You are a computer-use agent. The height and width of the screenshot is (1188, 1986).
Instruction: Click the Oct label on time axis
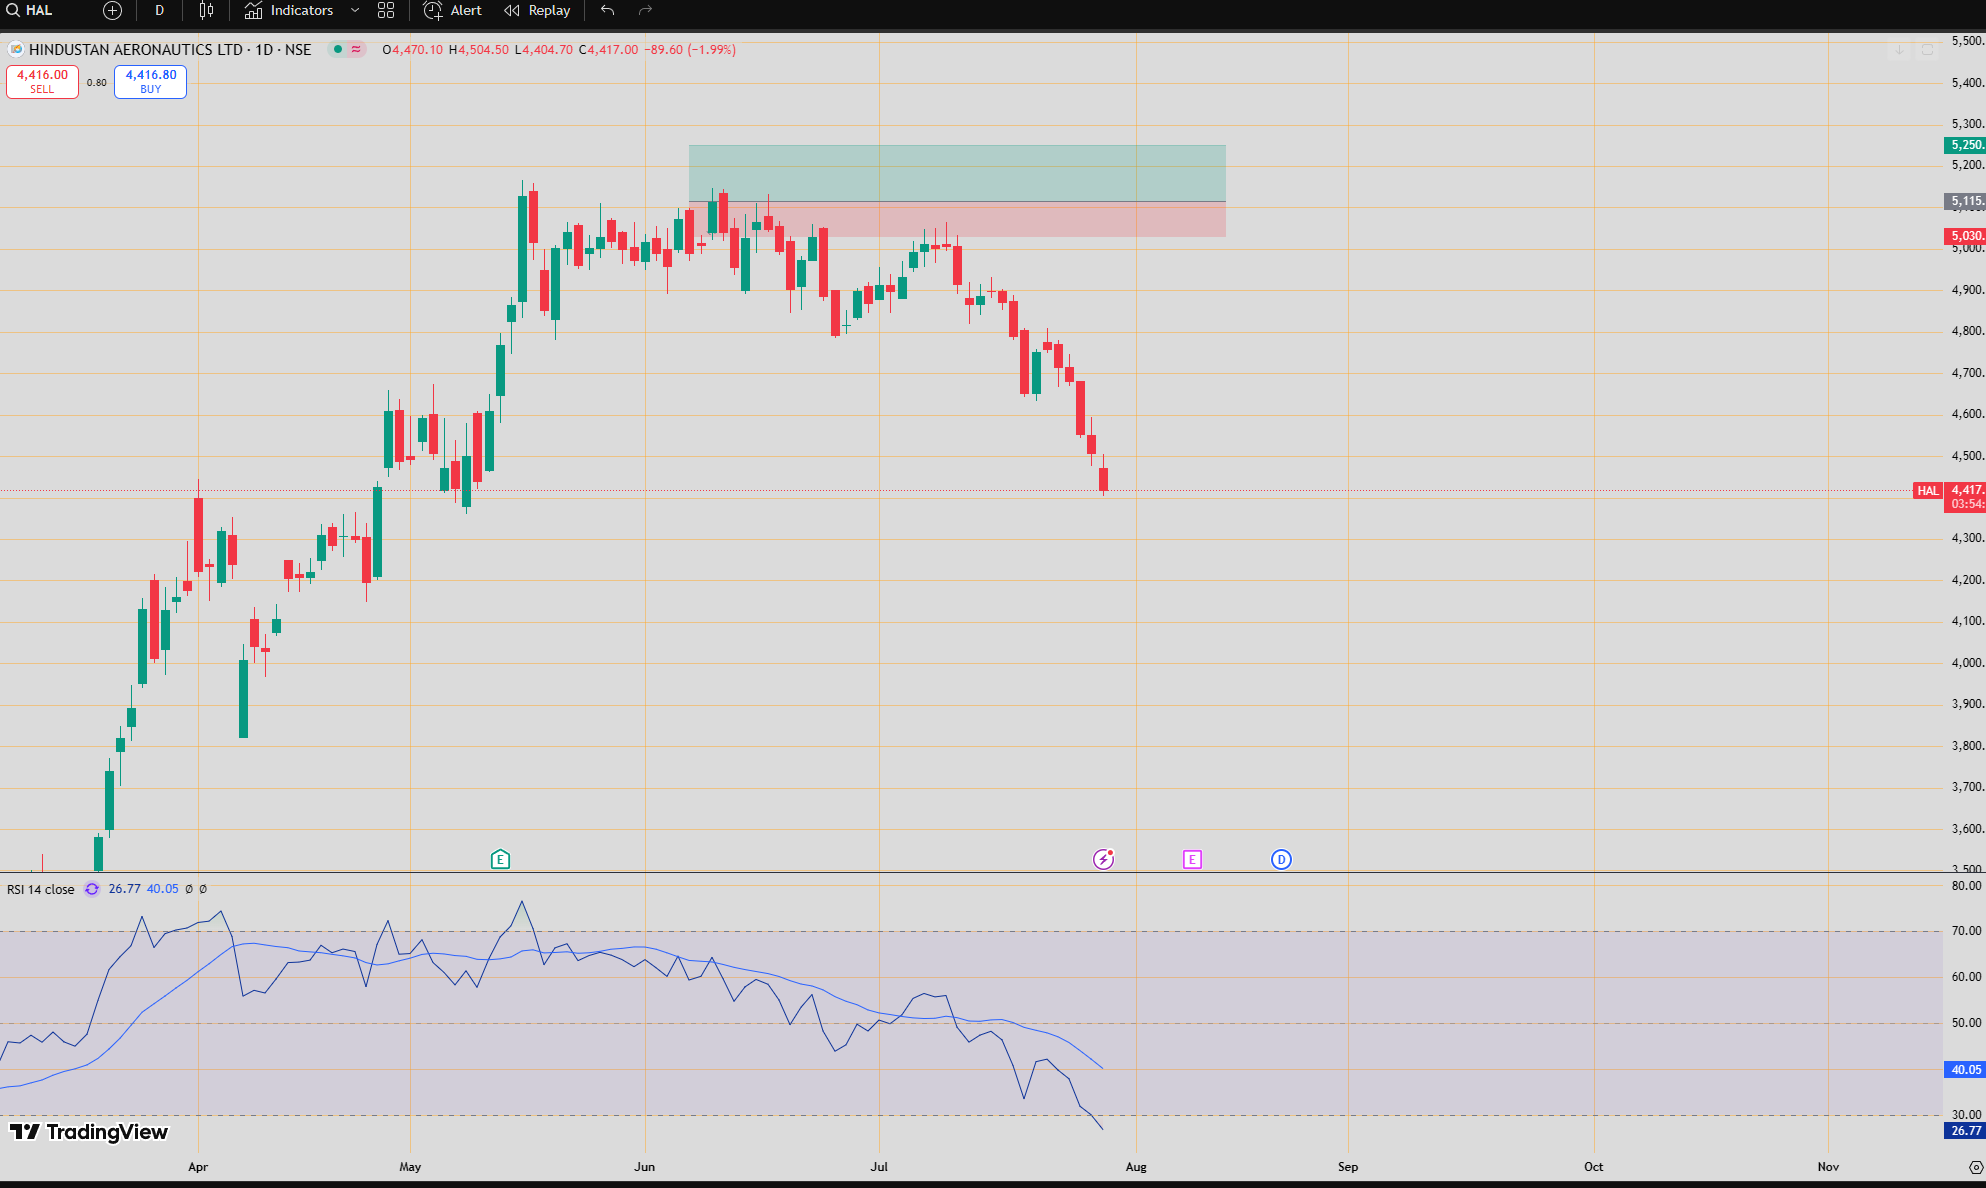(x=1594, y=1167)
